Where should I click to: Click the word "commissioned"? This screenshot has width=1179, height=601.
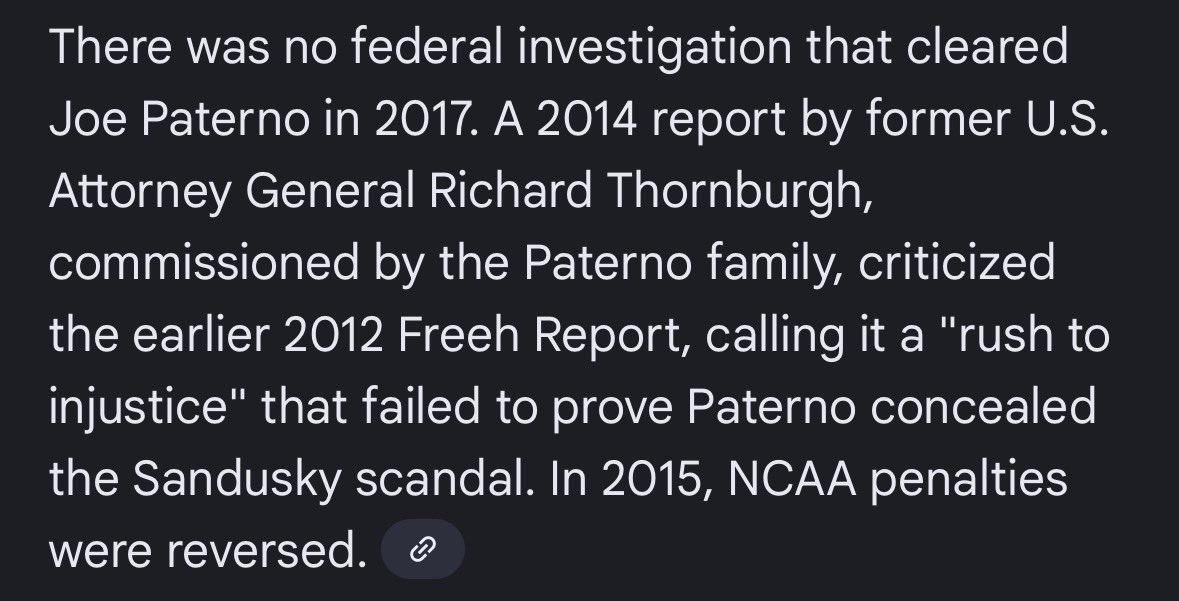204,263
